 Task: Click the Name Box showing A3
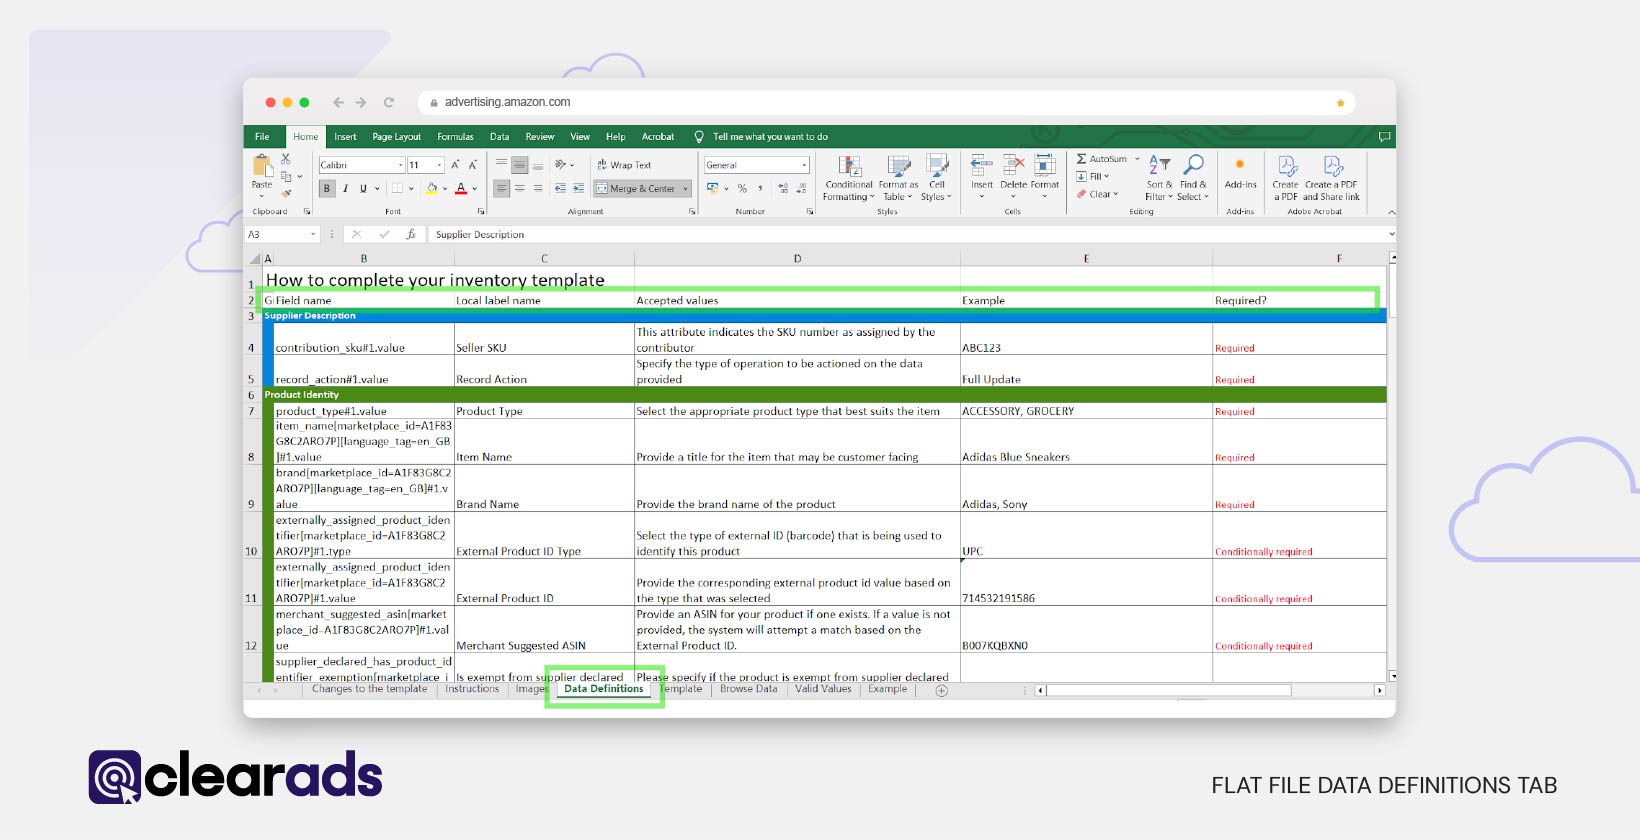pos(282,234)
